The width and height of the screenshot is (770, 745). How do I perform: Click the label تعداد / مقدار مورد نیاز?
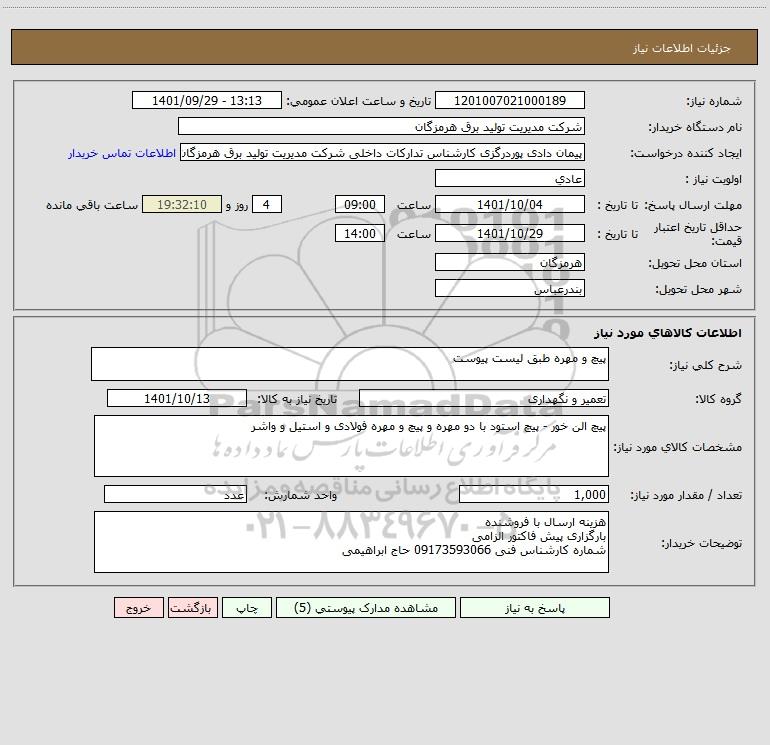click(686, 495)
